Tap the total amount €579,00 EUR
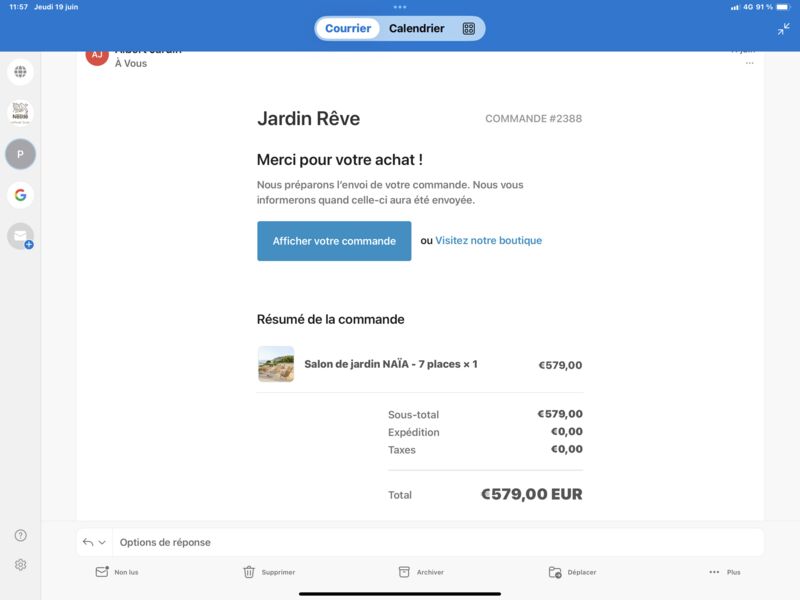The width and height of the screenshot is (800, 600). (x=531, y=494)
